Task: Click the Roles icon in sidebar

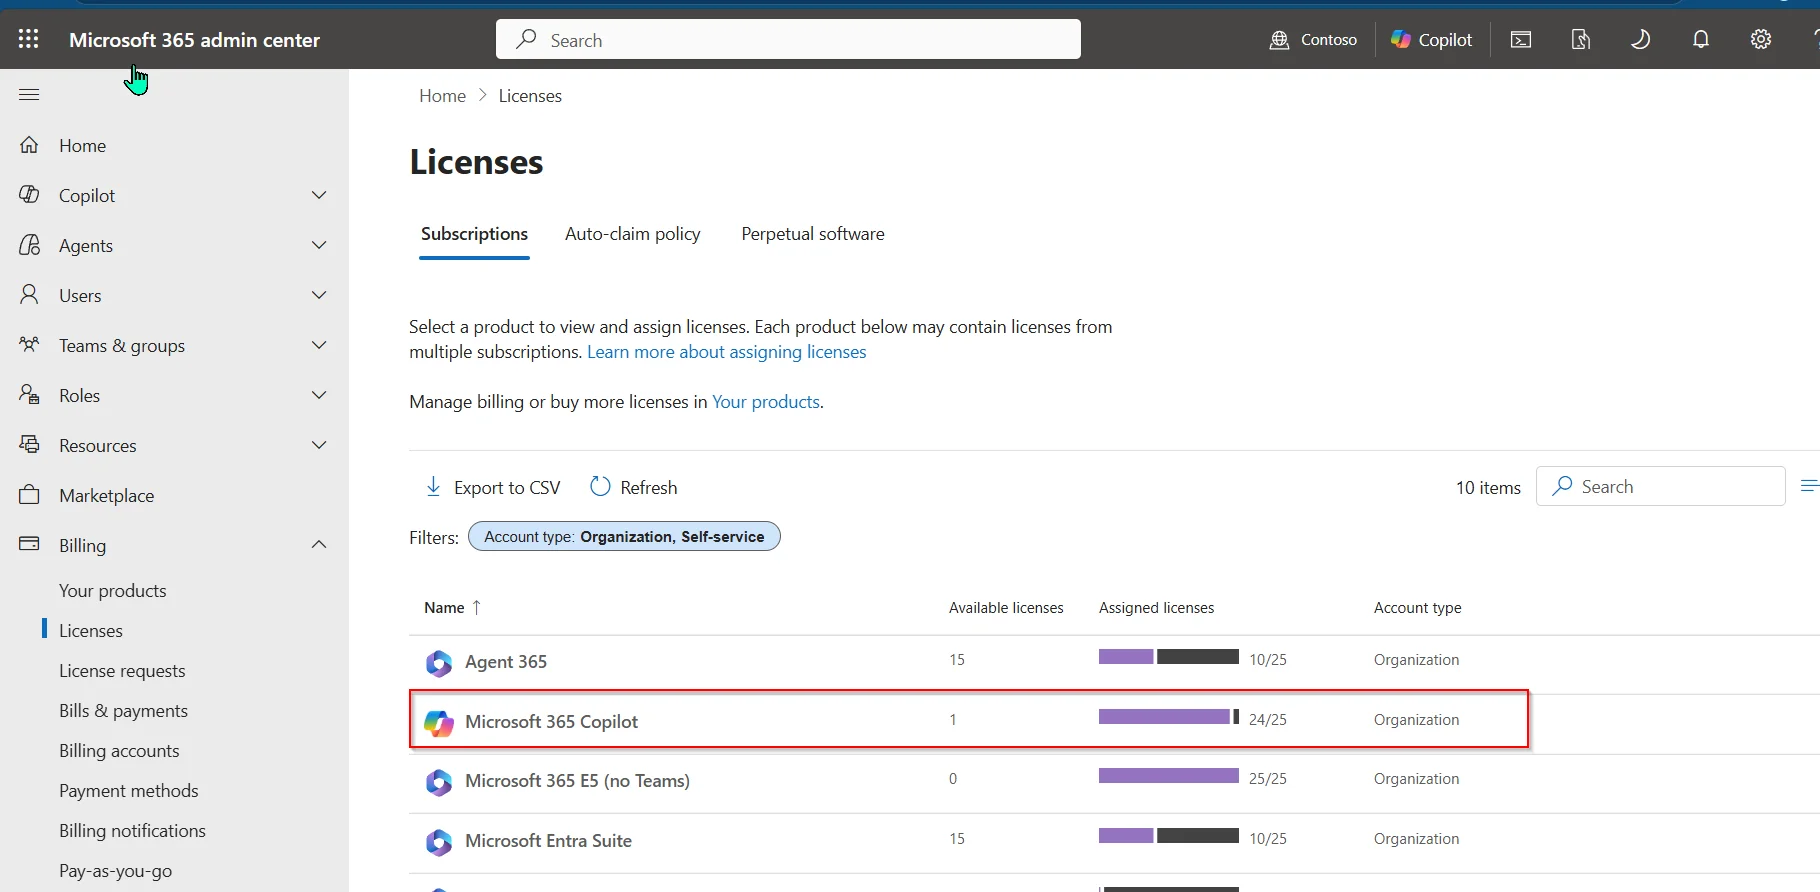Action: pos(29,395)
